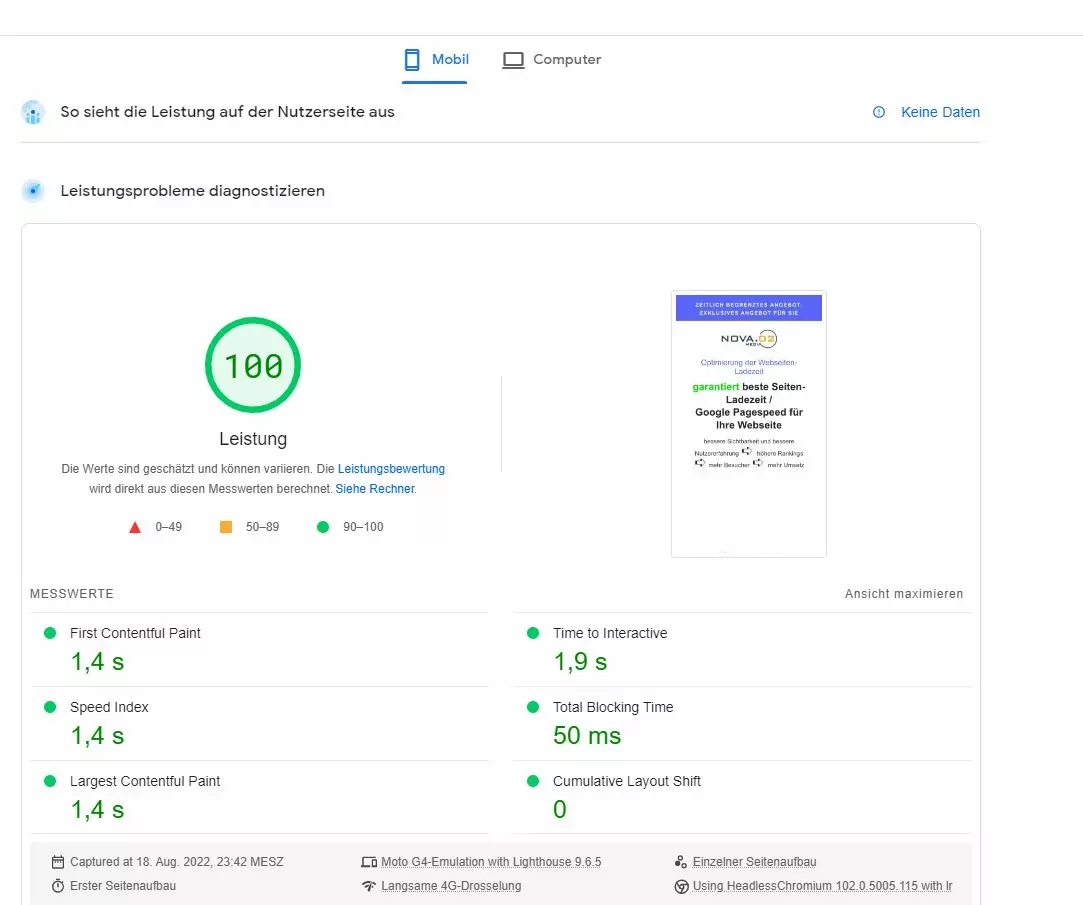The width and height of the screenshot is (1083, 905).
Task: Click the calendar icon beside Captured at
Action: 58,862
